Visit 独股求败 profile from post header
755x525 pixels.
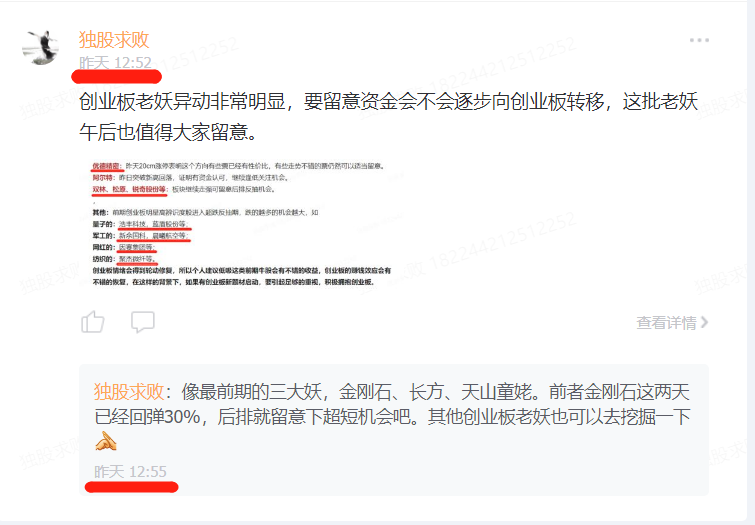tap(114, 39)
